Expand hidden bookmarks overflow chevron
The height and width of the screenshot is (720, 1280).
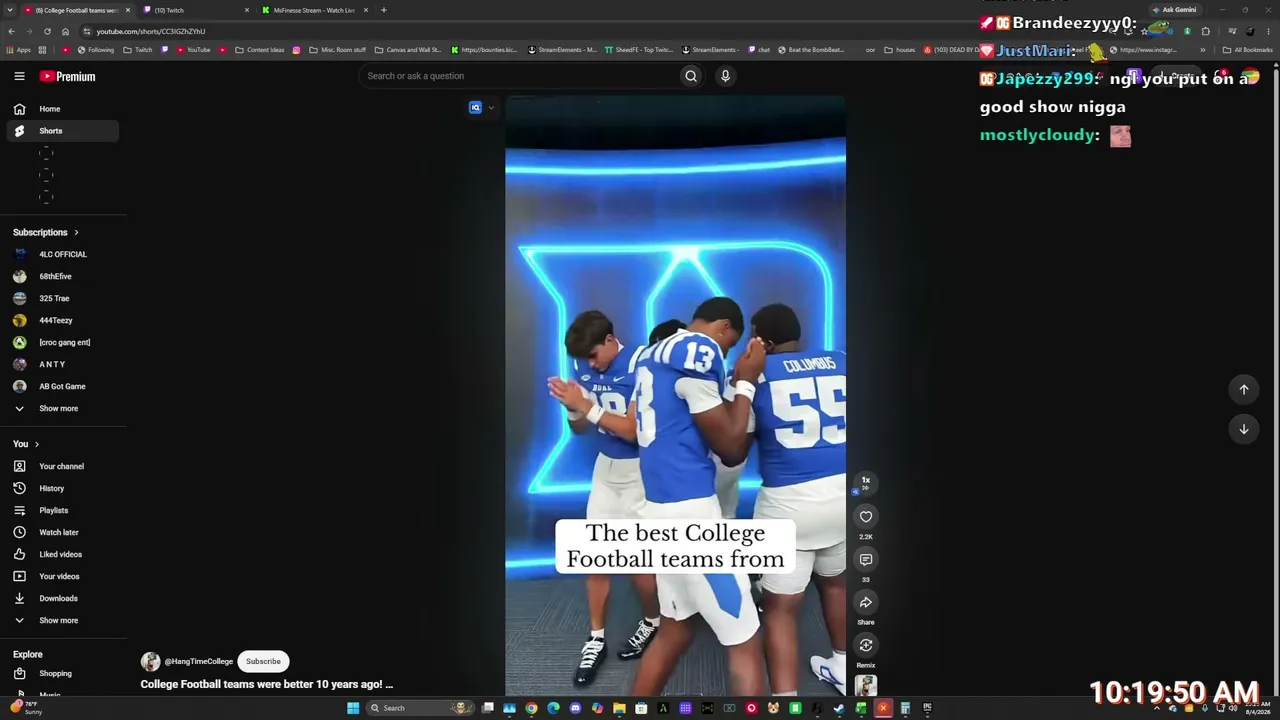tap(1202, 50)
